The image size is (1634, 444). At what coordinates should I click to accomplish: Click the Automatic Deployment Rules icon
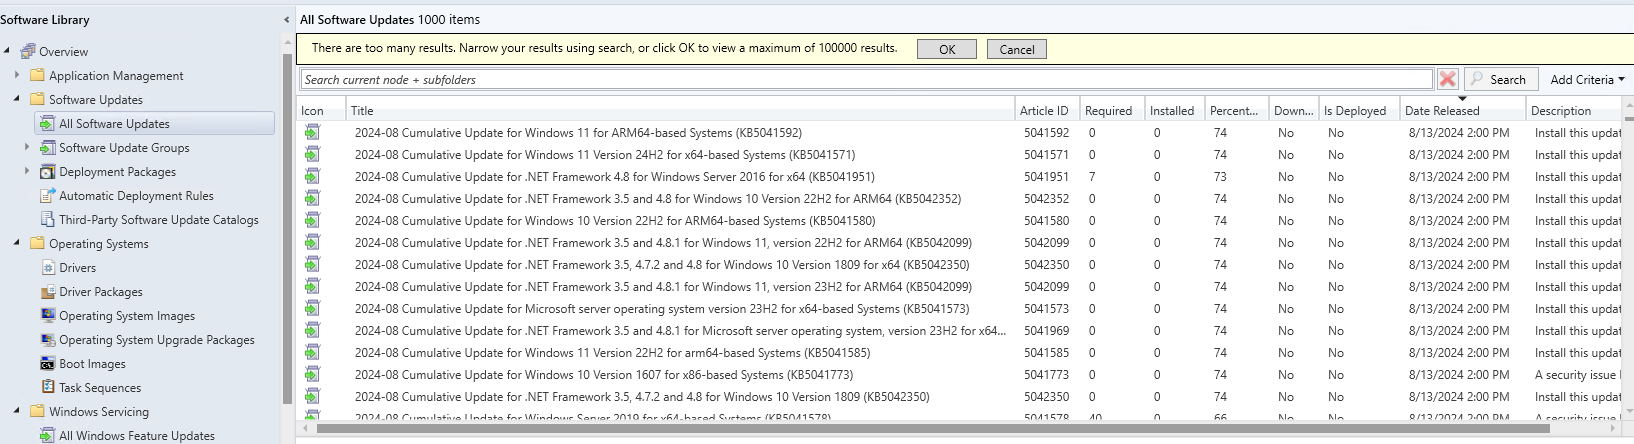coord(47,195)
